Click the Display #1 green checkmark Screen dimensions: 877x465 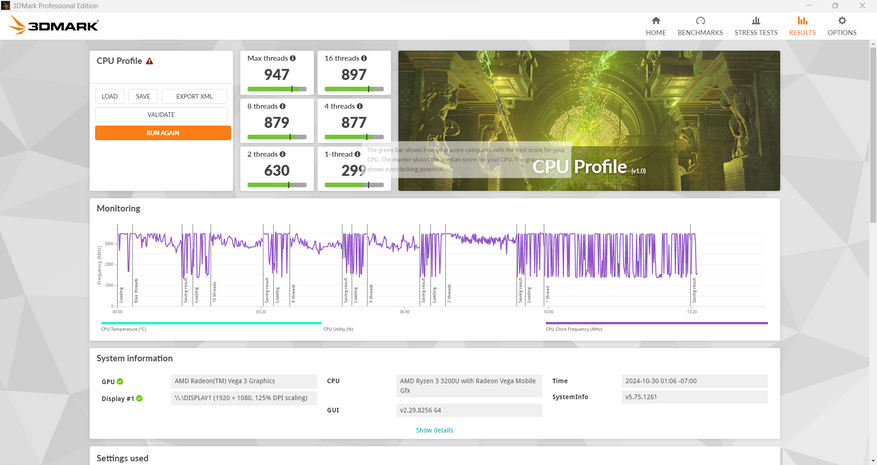(139, 398)
